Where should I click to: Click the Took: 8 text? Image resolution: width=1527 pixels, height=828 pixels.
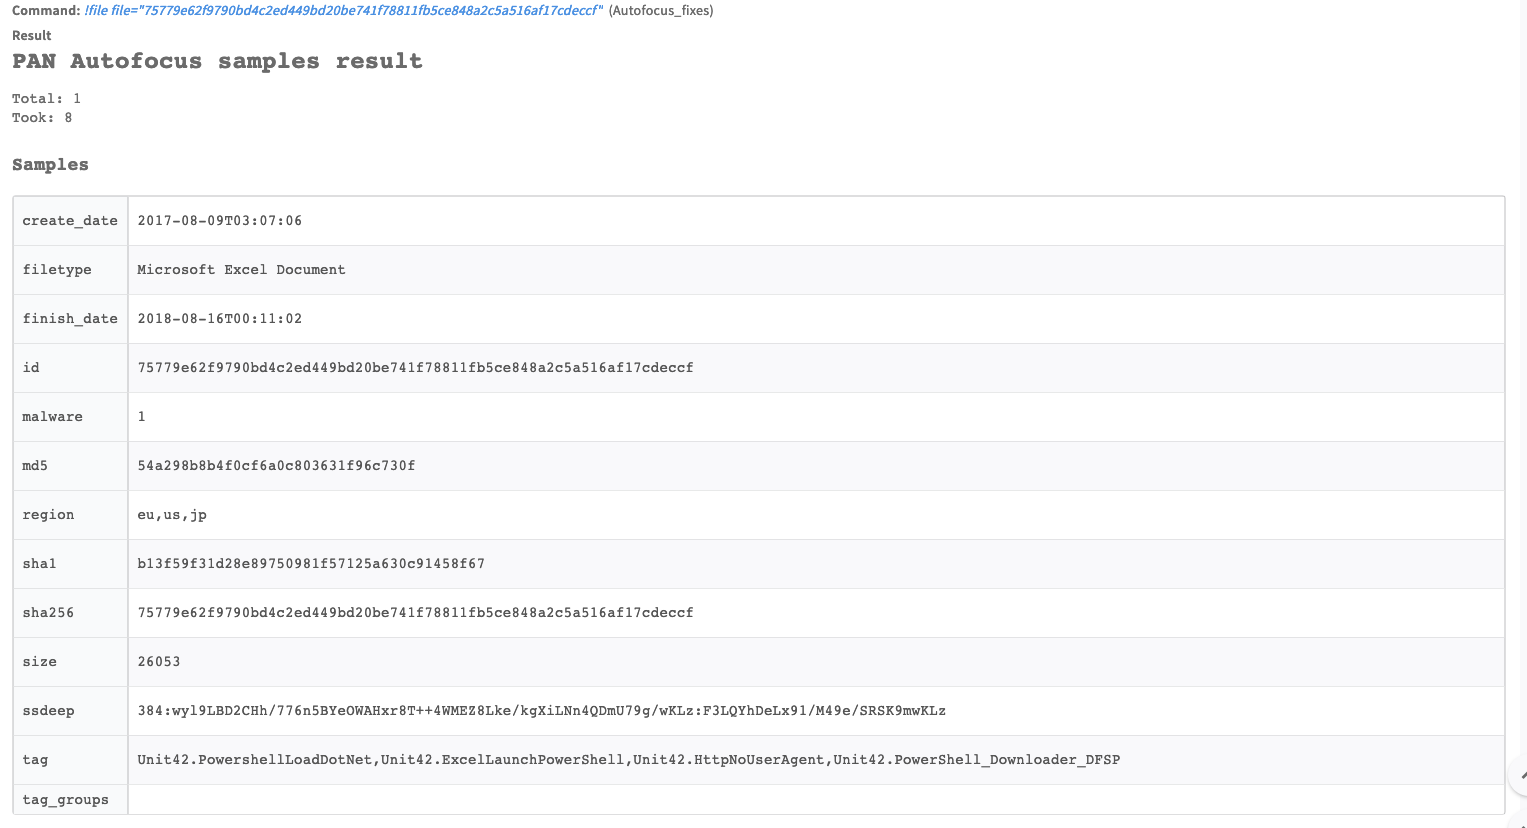42,118
